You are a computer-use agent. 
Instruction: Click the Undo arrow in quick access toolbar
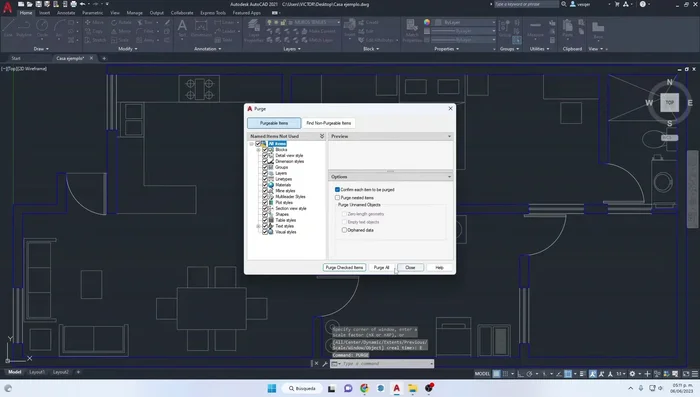click(x=83, y=4)
